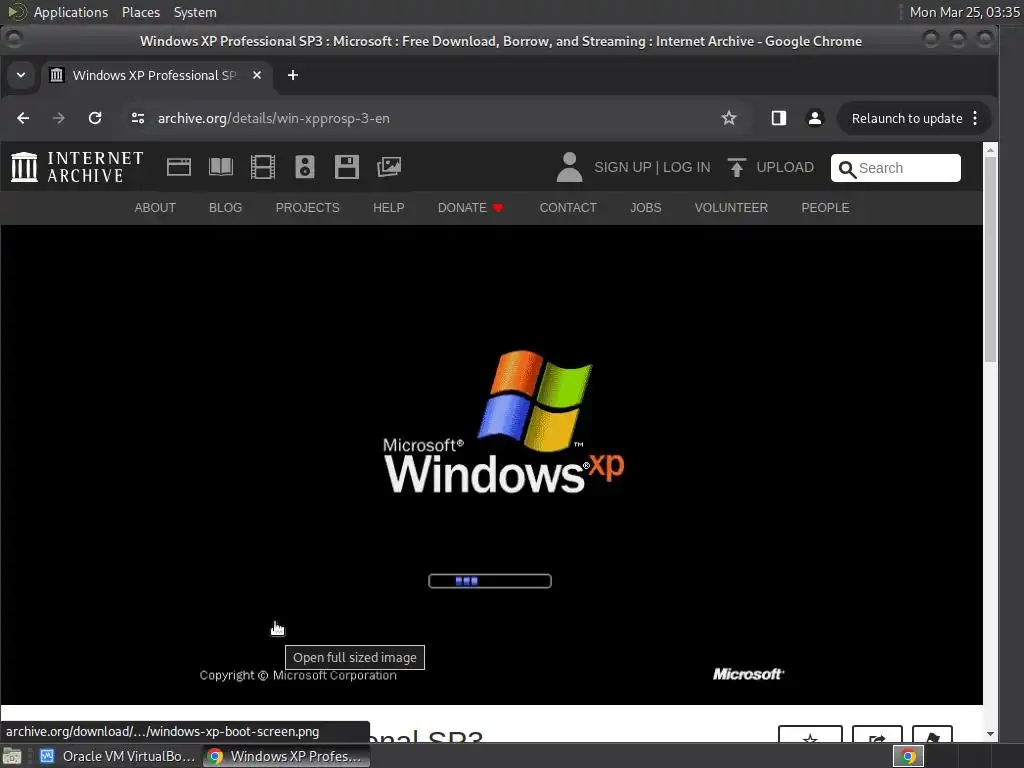Open the Software floppy disk icon
This screenshot has width=1024, height=768.
[347, 167]
